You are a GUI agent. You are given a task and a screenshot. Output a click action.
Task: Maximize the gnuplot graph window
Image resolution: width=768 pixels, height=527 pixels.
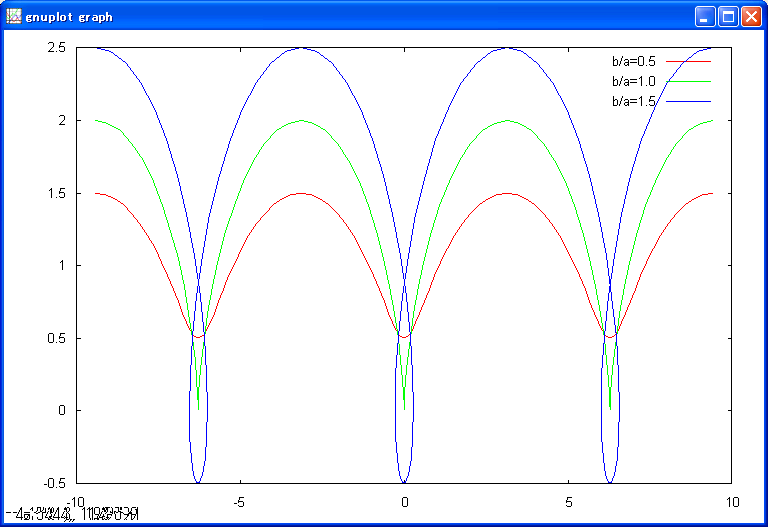[728, 17]
